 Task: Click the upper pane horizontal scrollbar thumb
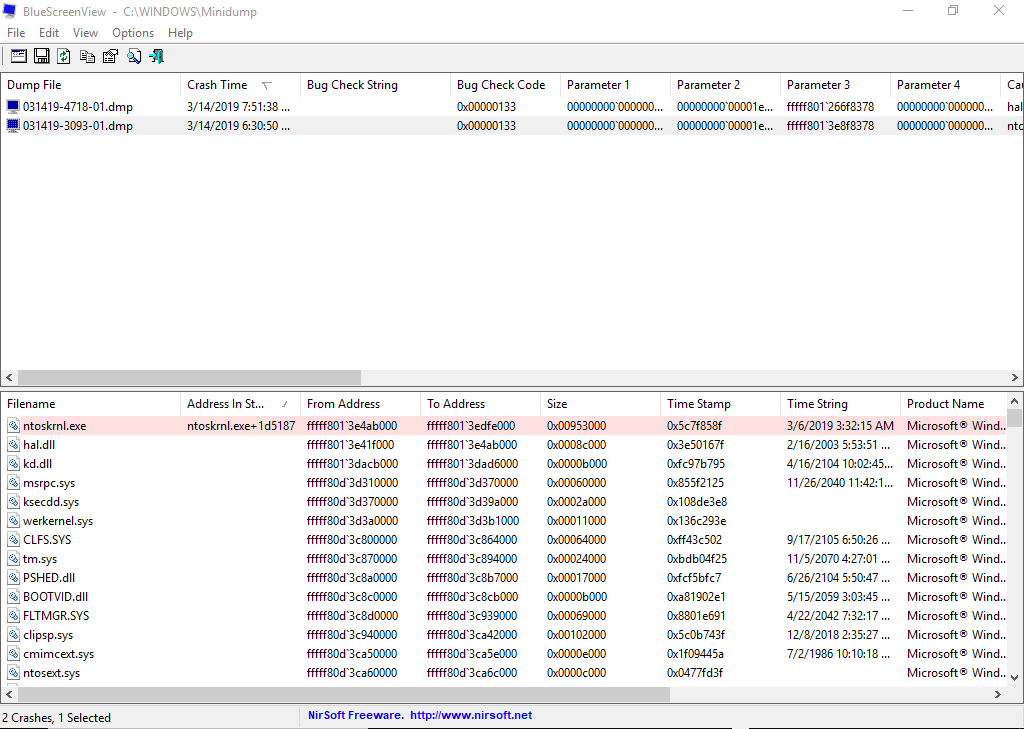tap(189, 378)
